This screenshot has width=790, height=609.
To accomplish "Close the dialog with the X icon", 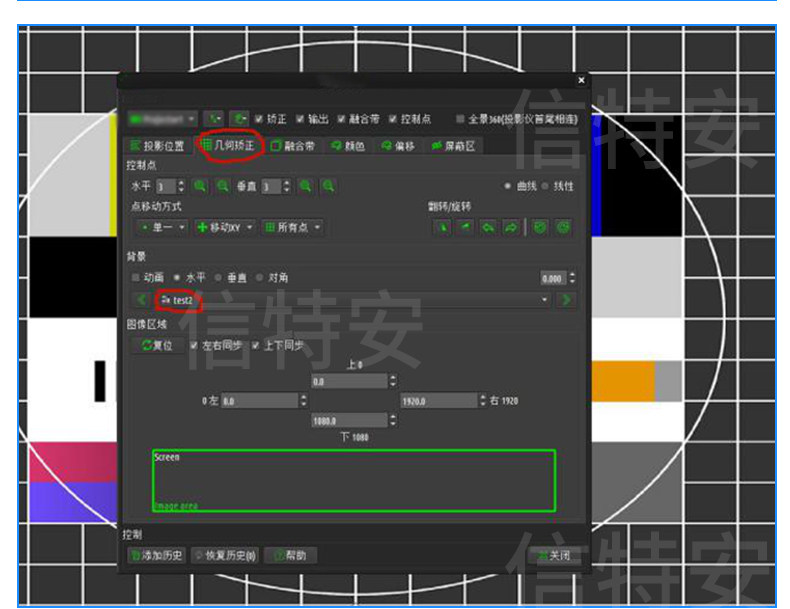I will click(x=581, y=80).
